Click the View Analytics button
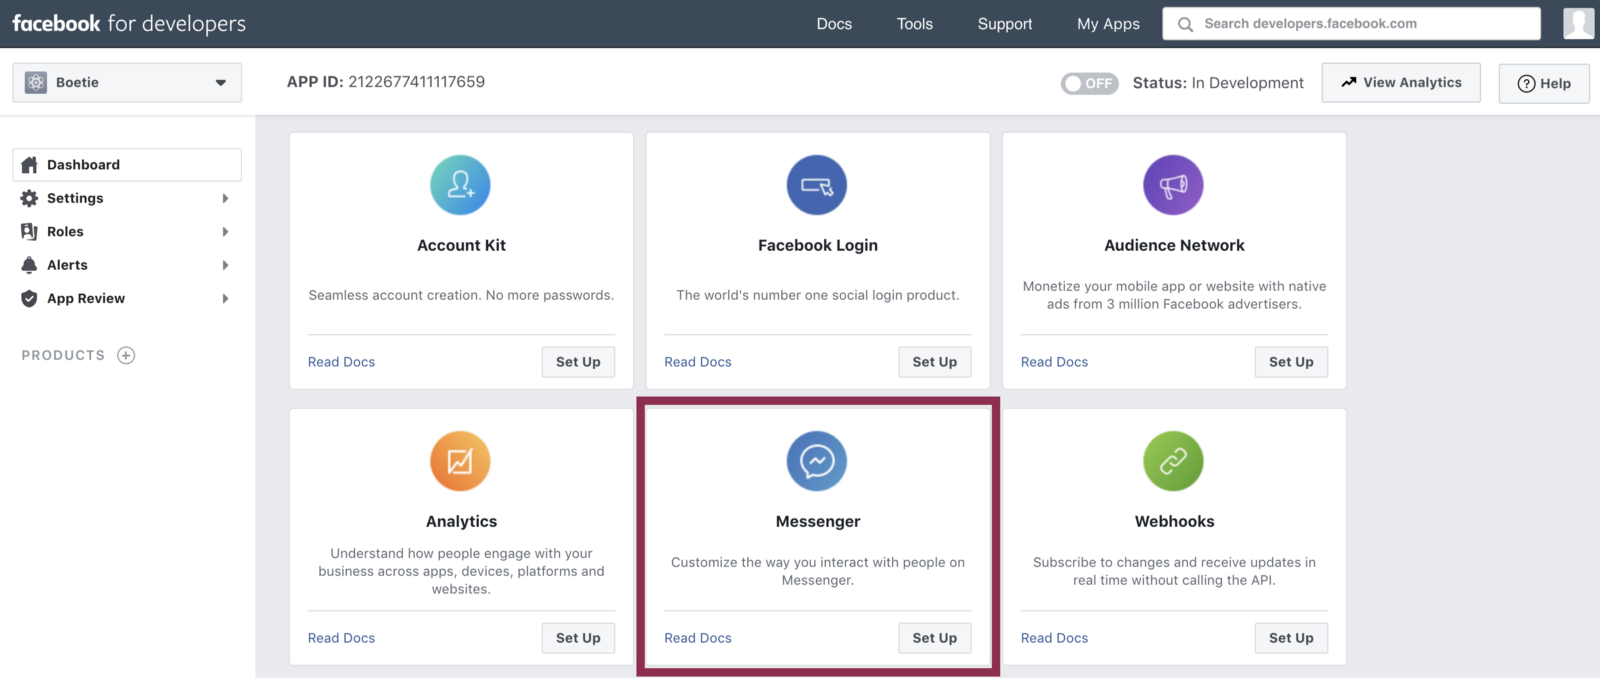This screenshot has width=1600, height=678. [1401, 82]
